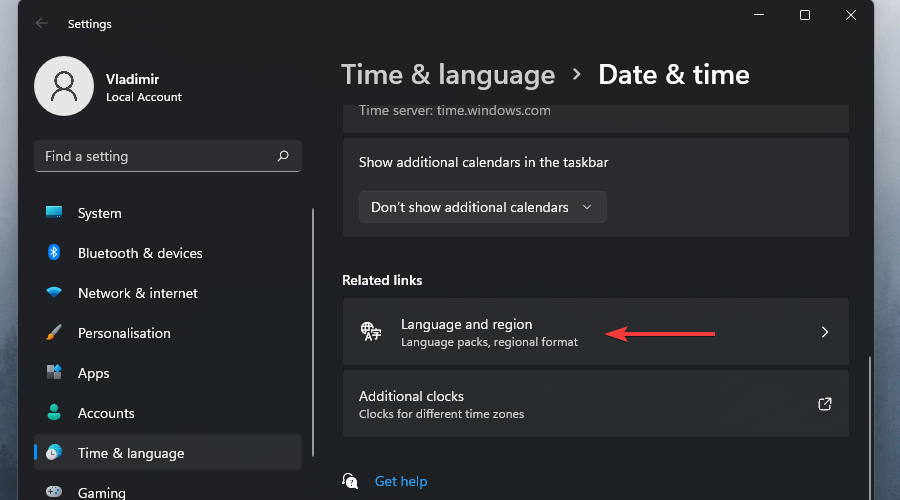Select the Apps sidebar entry
This screenshot has width=900, height=500.
click(x=94, y=373)
